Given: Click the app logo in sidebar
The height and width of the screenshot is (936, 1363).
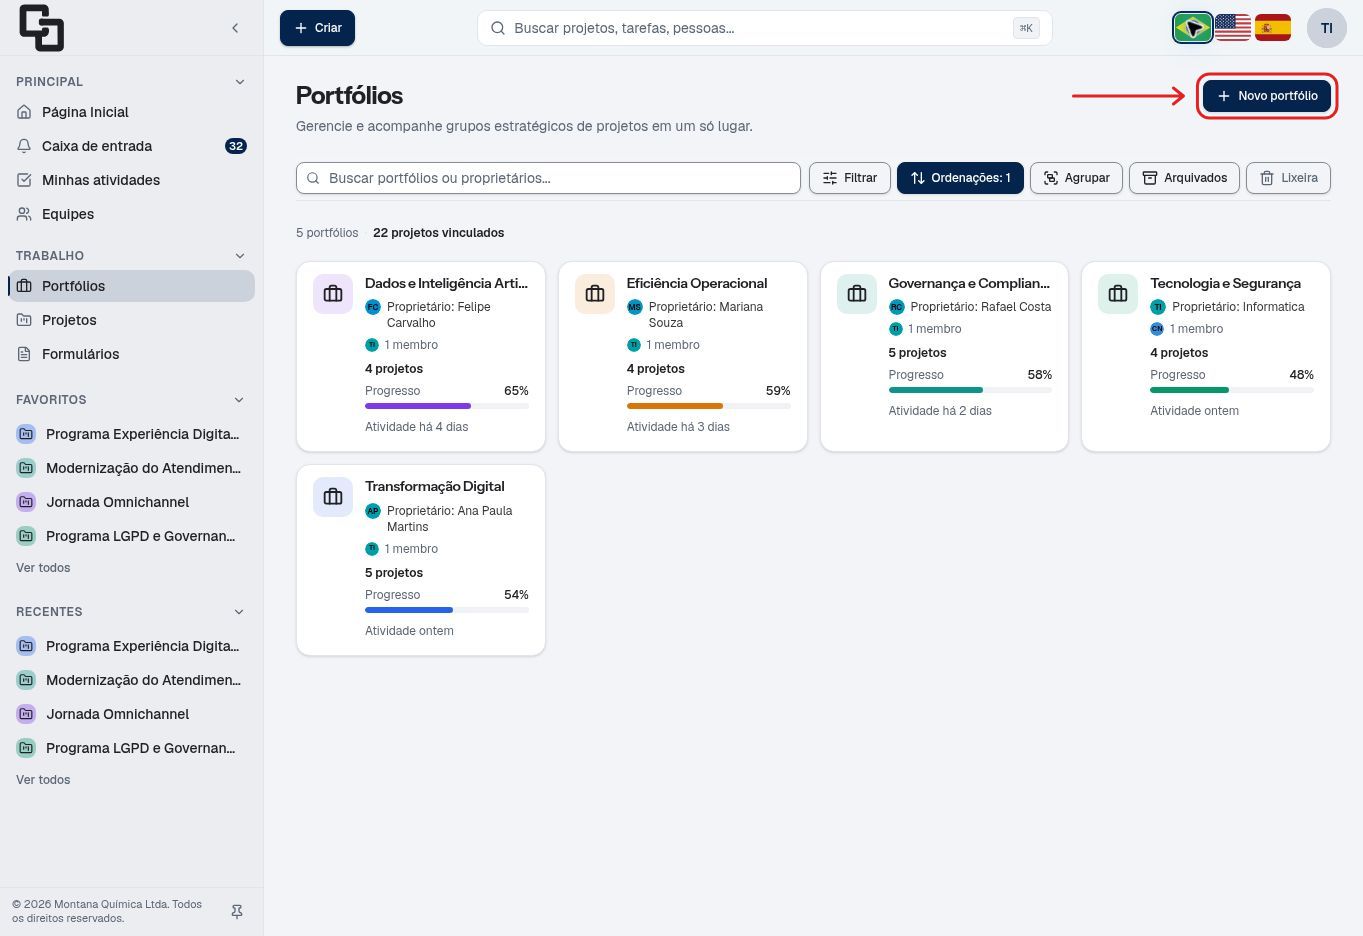Looking at the screenshot, I should click(x=42, y=28).
